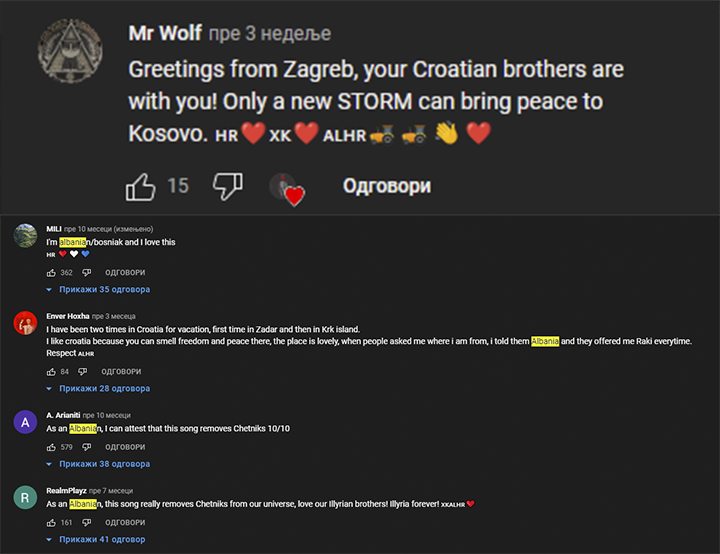This screenshot has height=554, width=720.
Task: Expand 35 replies under MILI's comment
Action: (98, 289)
